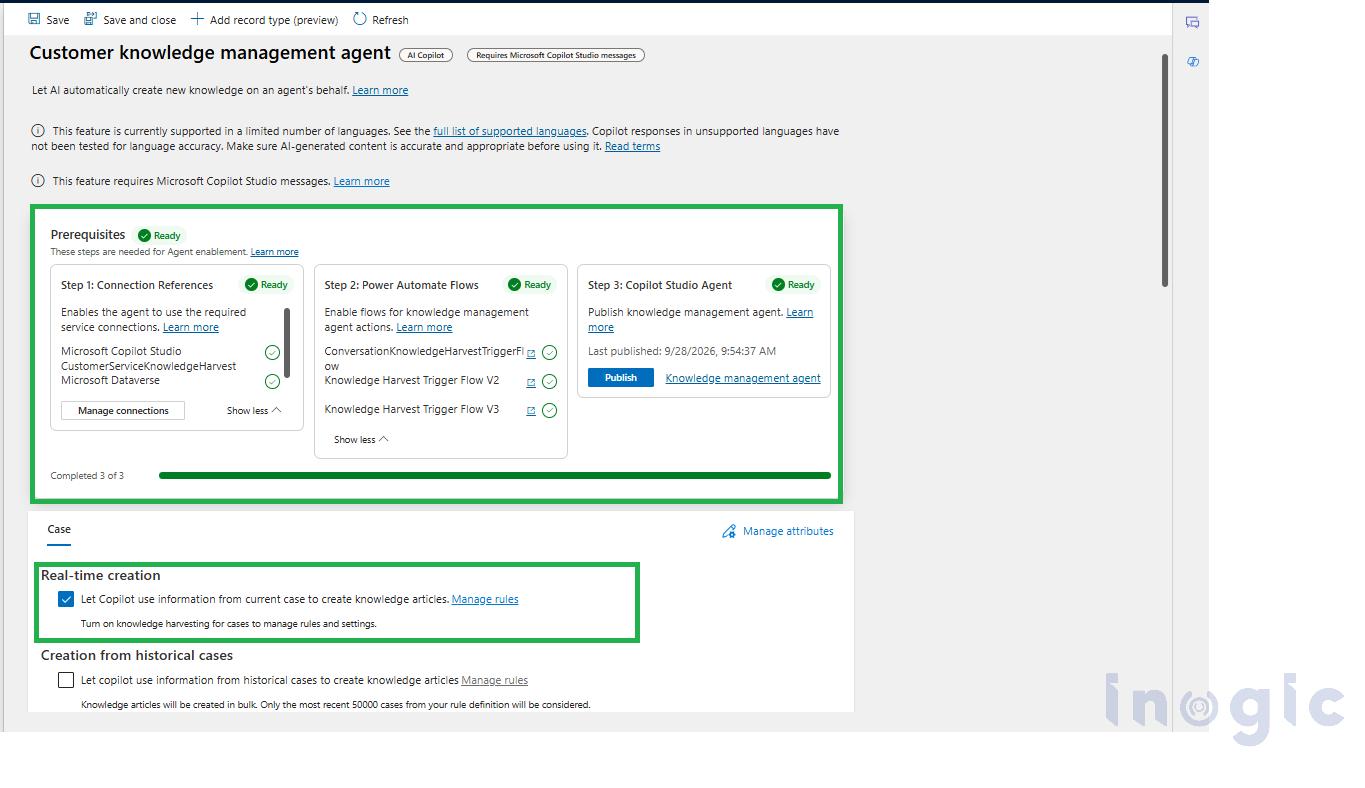Click the Save toolbar button
The width and height of the screenshot is (1365, 788).
49,20
